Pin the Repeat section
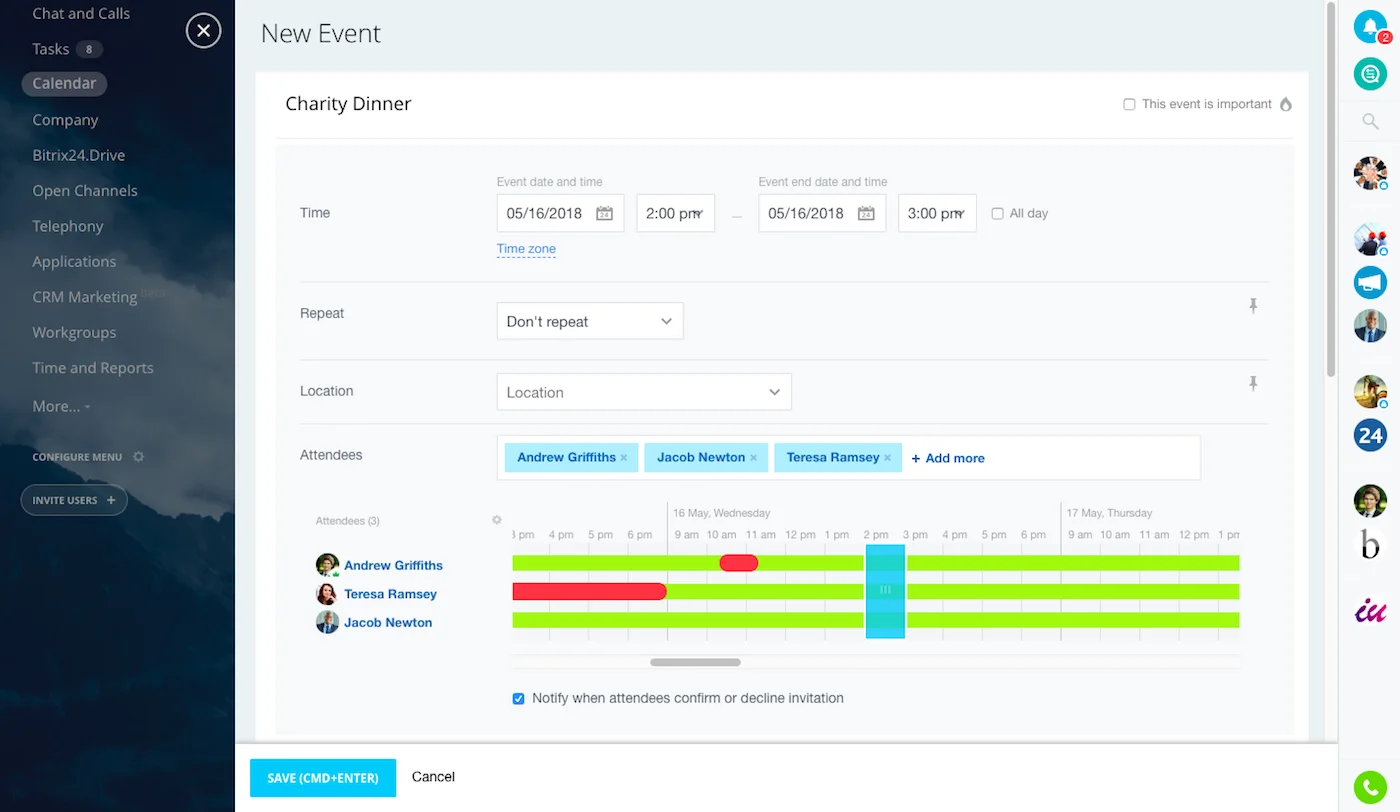1400x812 pixels. coord(1252,306)
